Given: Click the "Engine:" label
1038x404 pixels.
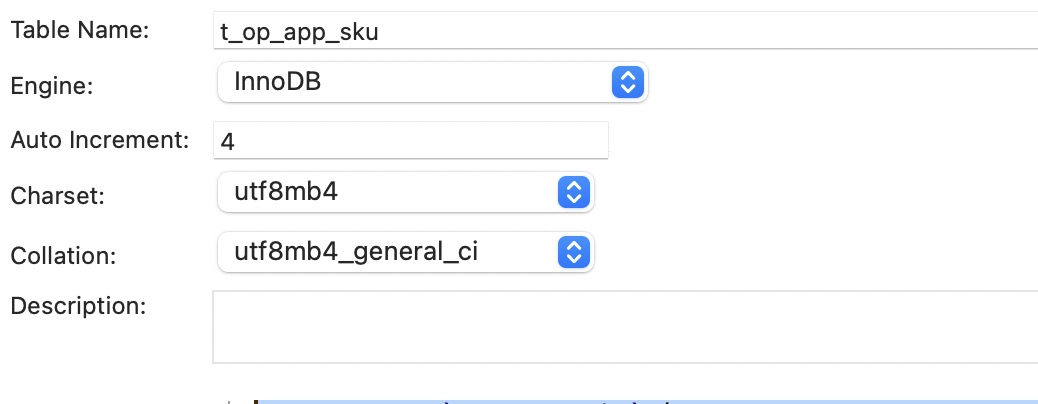Looking at the screenshot, I should pyautogui.click(x=51, y=86).
